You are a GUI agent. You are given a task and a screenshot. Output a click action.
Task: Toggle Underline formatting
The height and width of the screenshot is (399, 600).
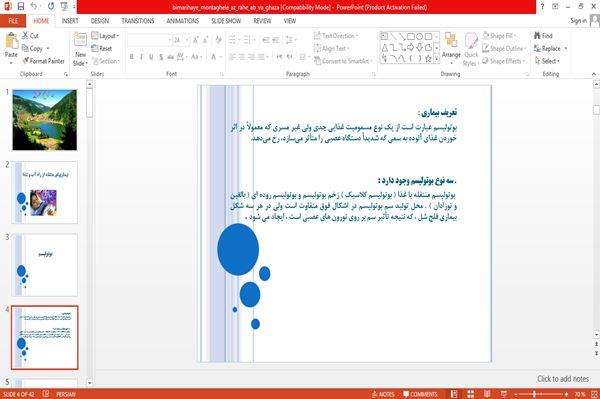(x=151, y=57)
